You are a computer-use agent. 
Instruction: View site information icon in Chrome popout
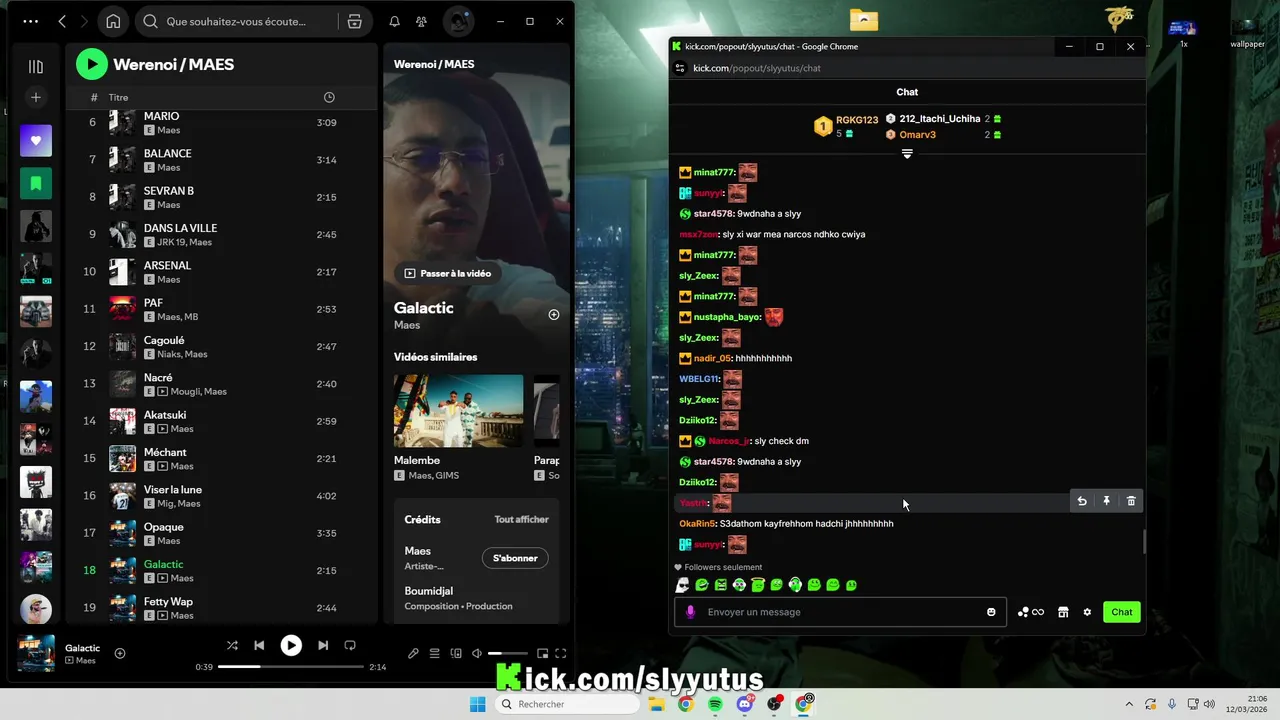[x=680, y=68]
